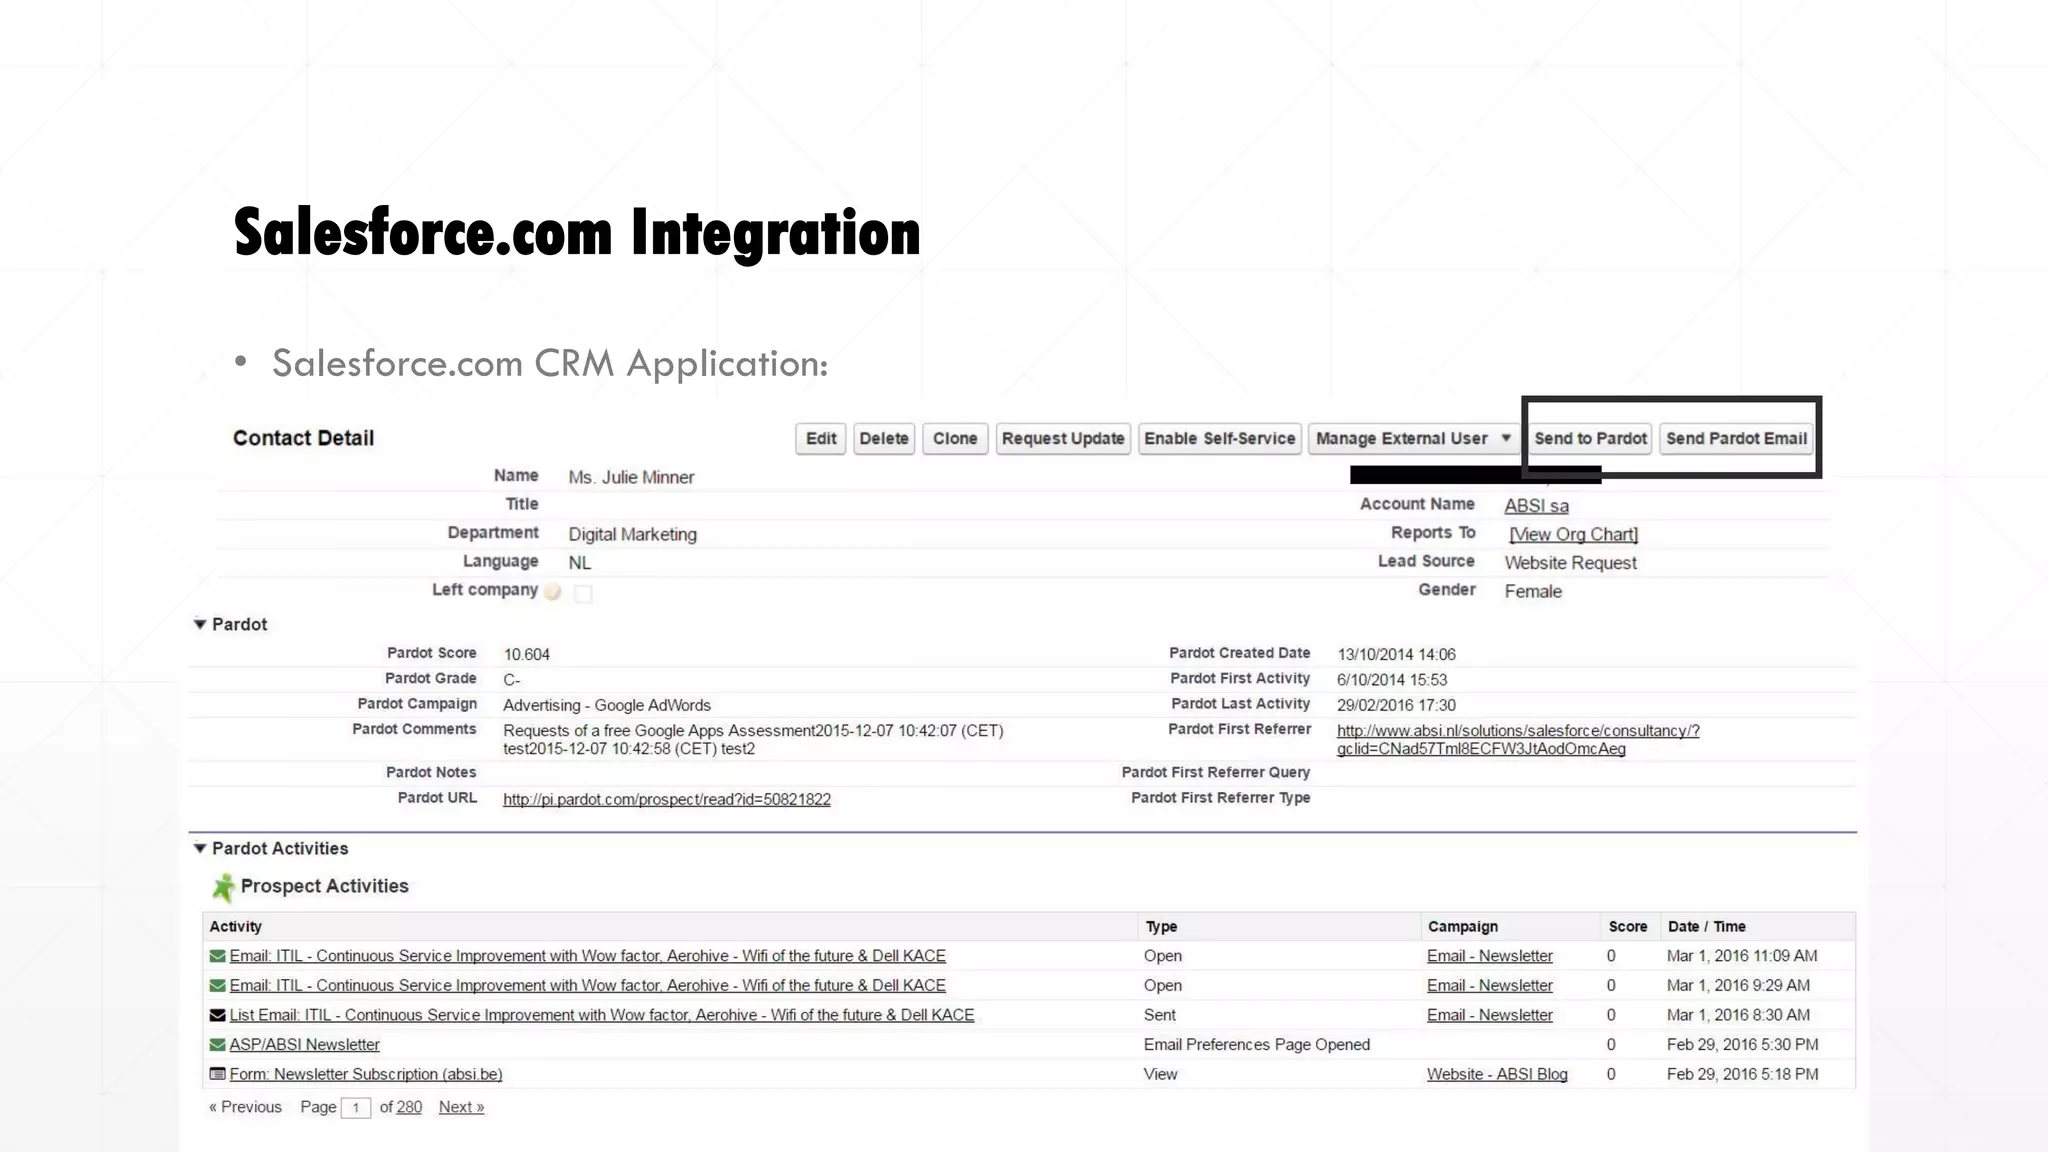The height and width of the screenshot is (1152, 2048).
Task: Open the Email: ITIL link opened at 9:29 AM
Action: pyautogui.click(x=587, y=985)
